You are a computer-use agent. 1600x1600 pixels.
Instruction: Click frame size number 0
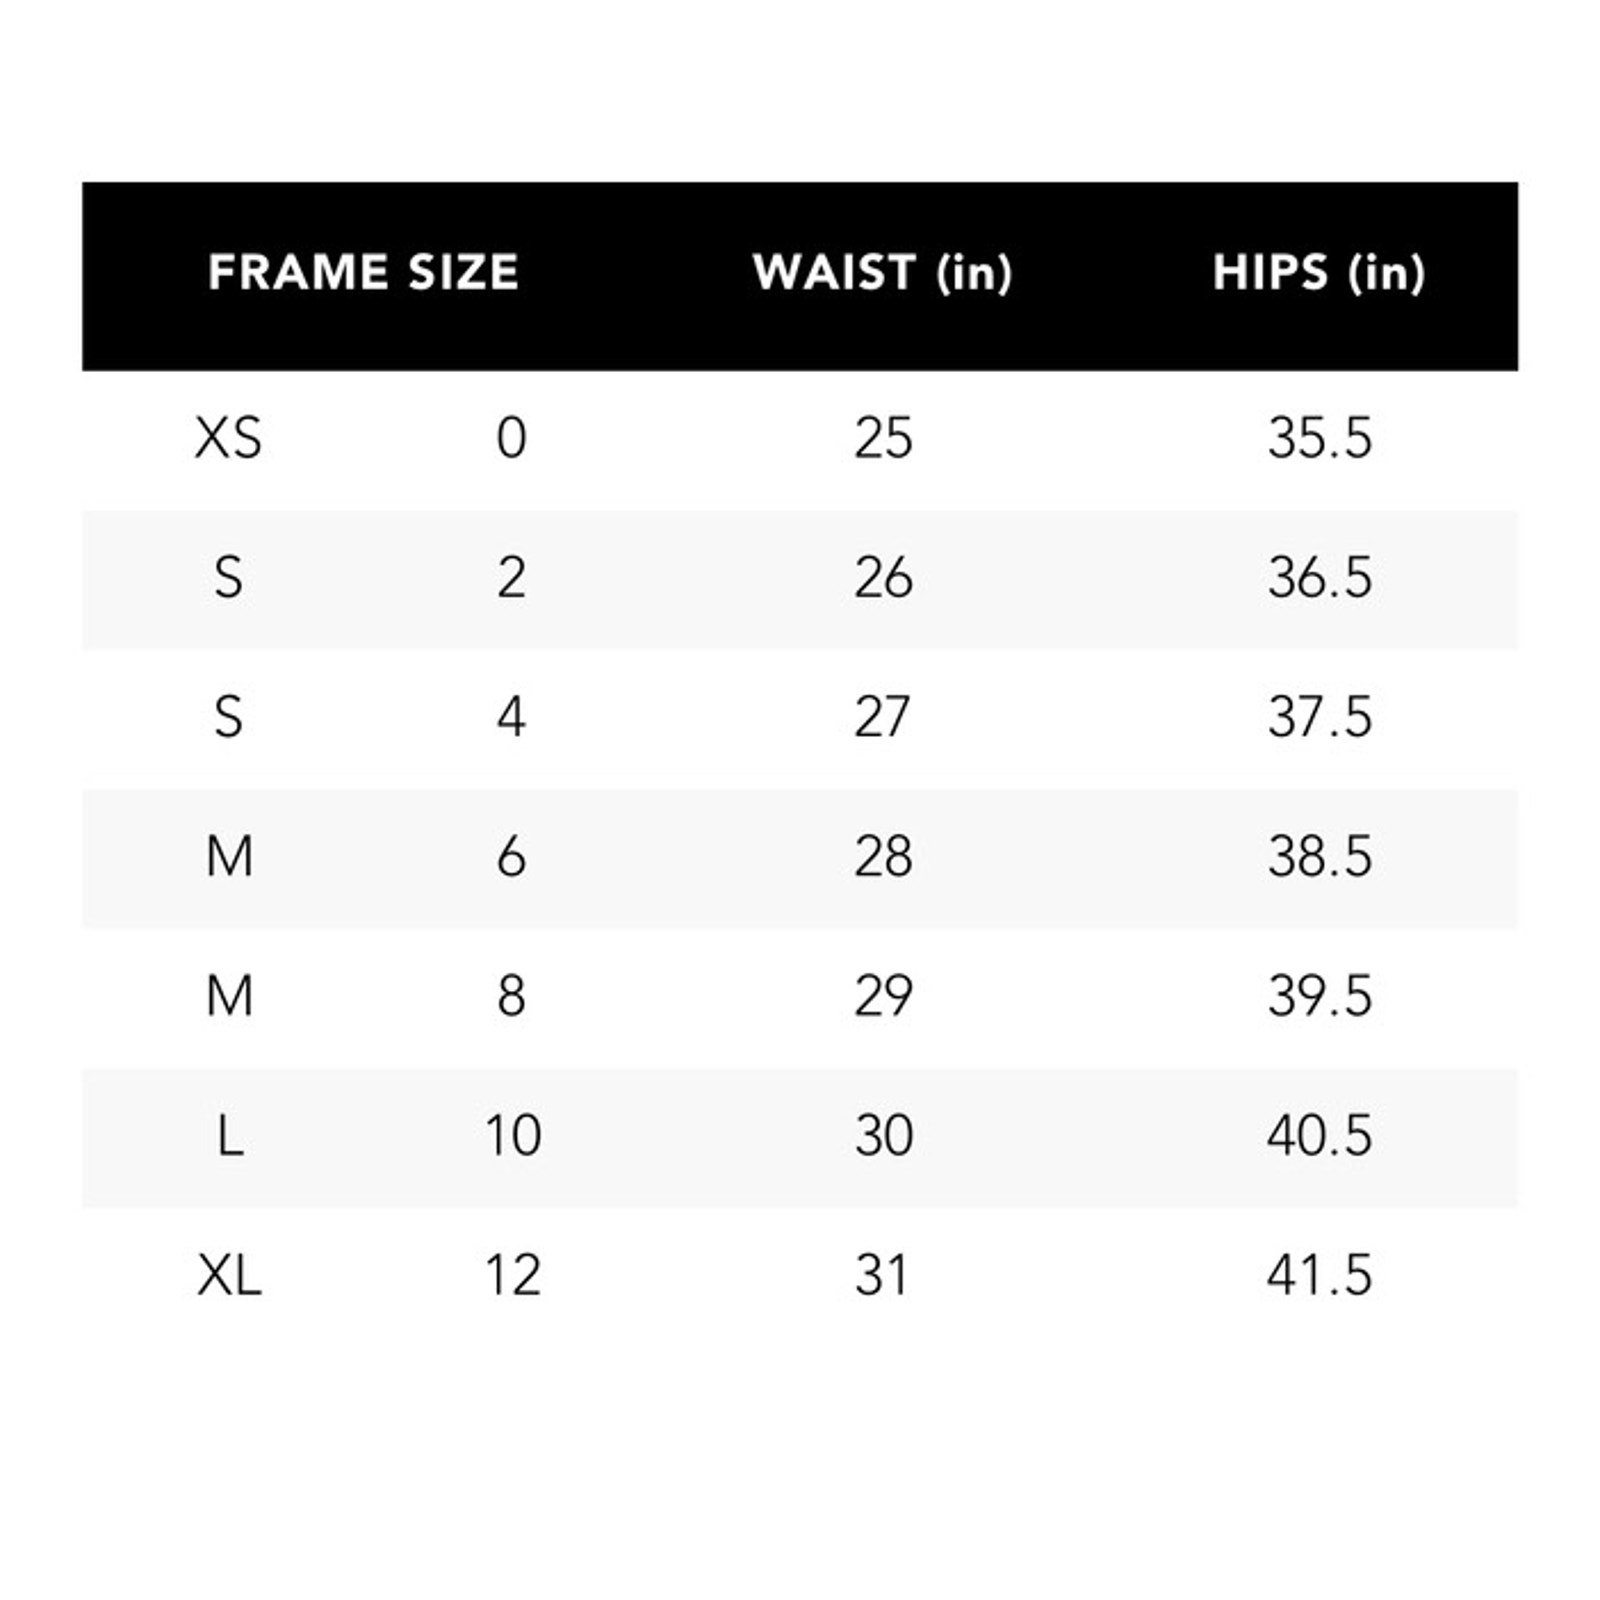[511, 438]
